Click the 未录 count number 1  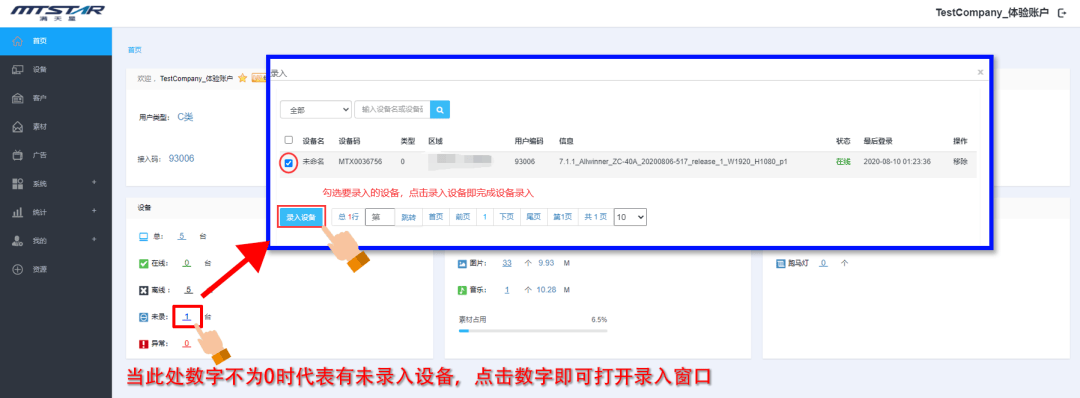[187, 317]
